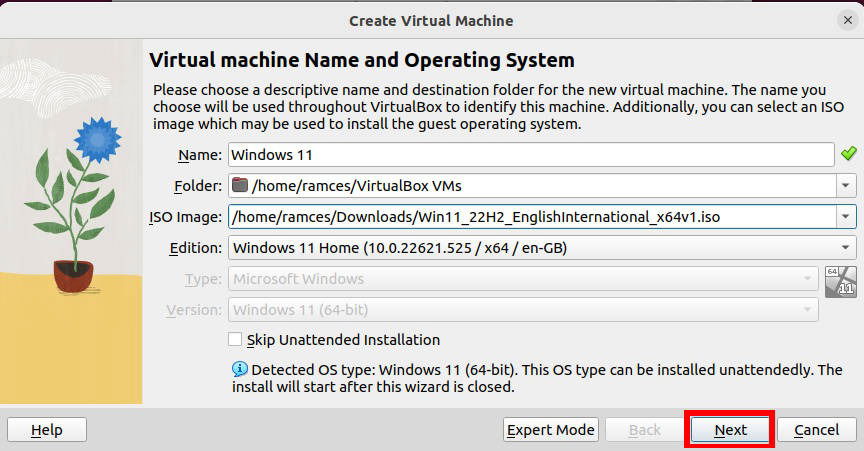
Task: Click the Folder path text
Action: (357, 185)
